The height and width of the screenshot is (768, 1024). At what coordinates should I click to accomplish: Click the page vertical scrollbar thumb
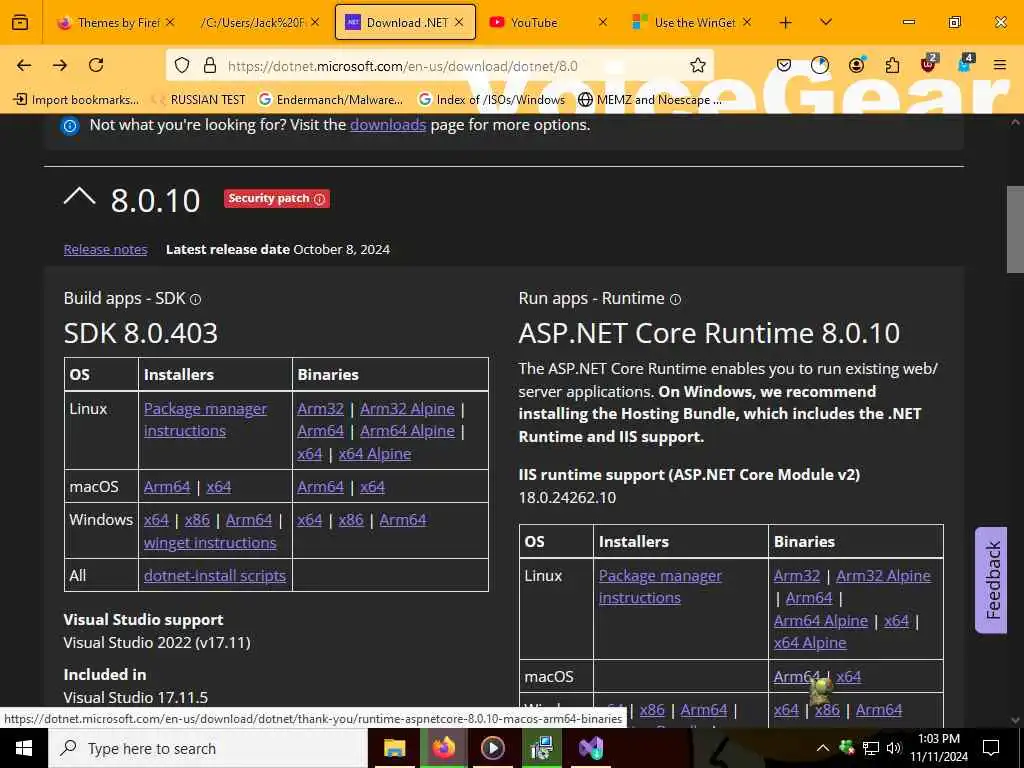[x=1015, y=229]
